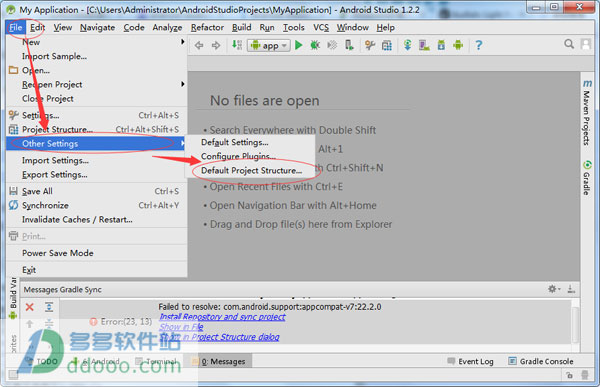Screen dimensions: 600x387
Task: Open Settings... from File menu
Action: point(96,115)
